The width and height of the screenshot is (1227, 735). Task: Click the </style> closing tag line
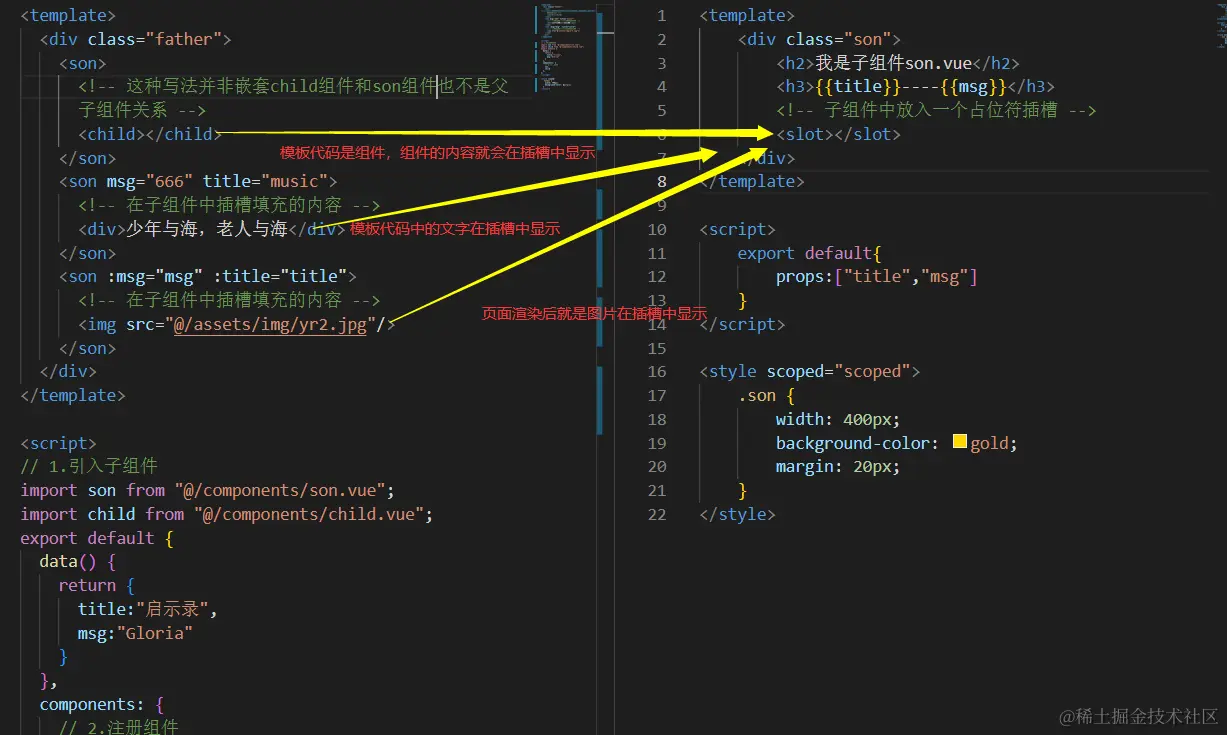pyautogui.click(x=737, y=514)
